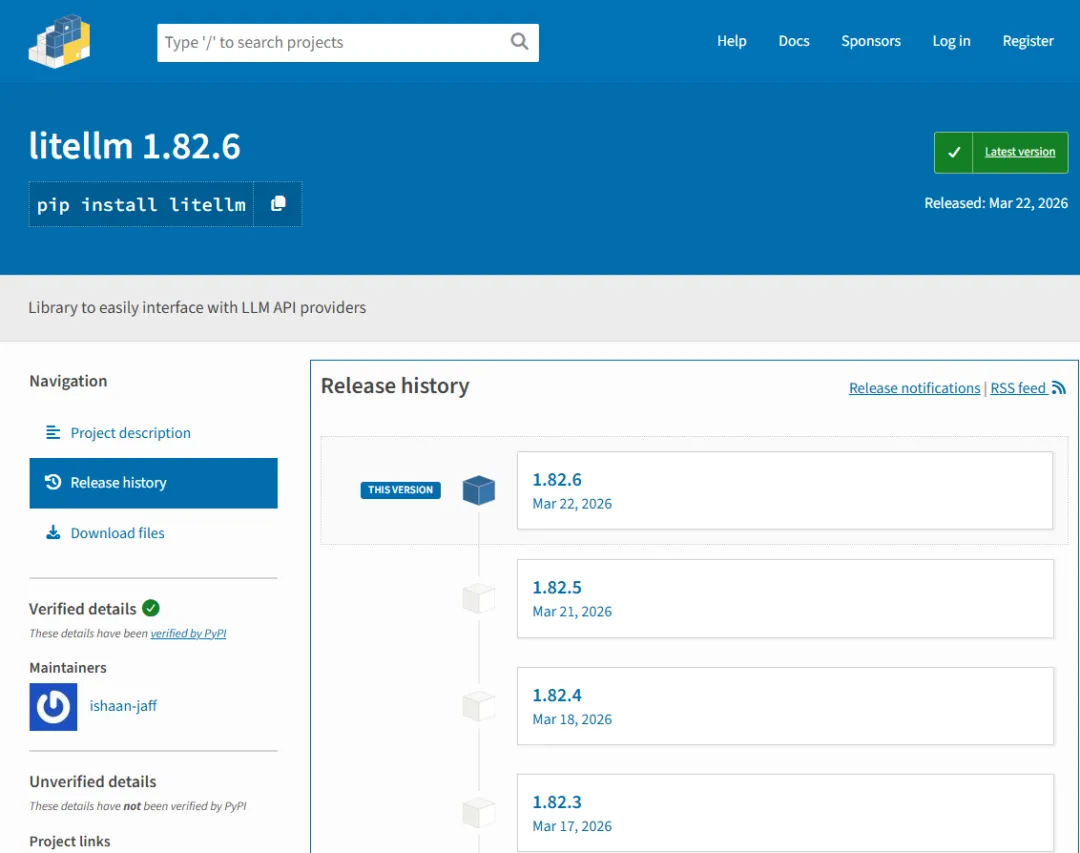Click the blue cube icon for 1.82.6
1080x853 pixels.
479,490
